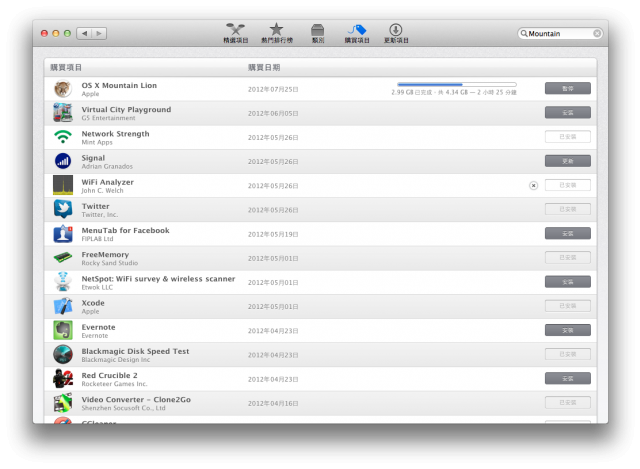The width and height of the screenshot is (640, 469).
Task: Open the Signal title link
Action: pyautogui.click(x=93, y=158)
